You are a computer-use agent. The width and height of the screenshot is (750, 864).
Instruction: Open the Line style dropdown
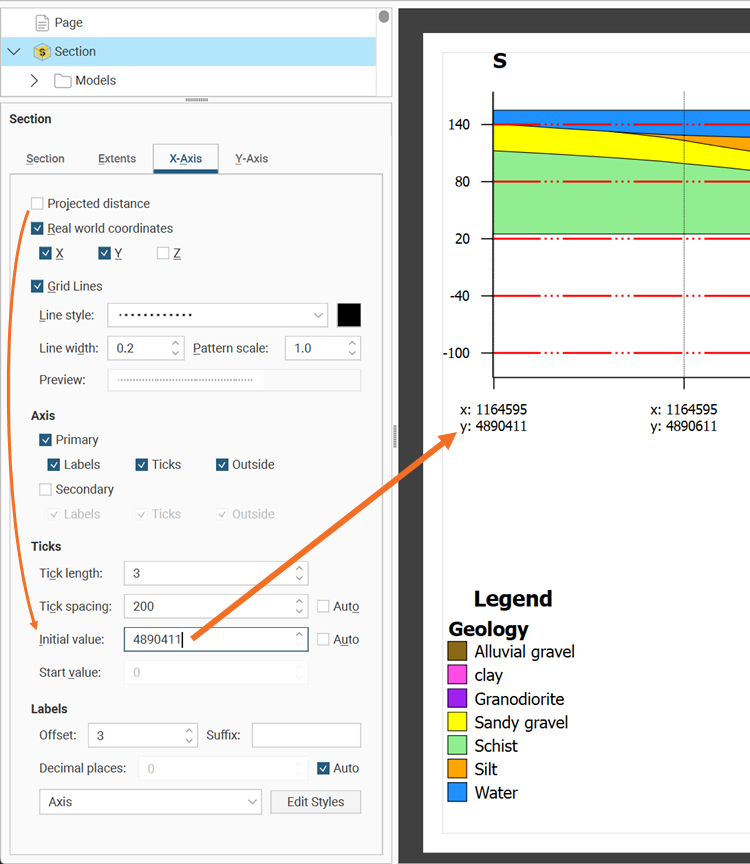[217, 315]
